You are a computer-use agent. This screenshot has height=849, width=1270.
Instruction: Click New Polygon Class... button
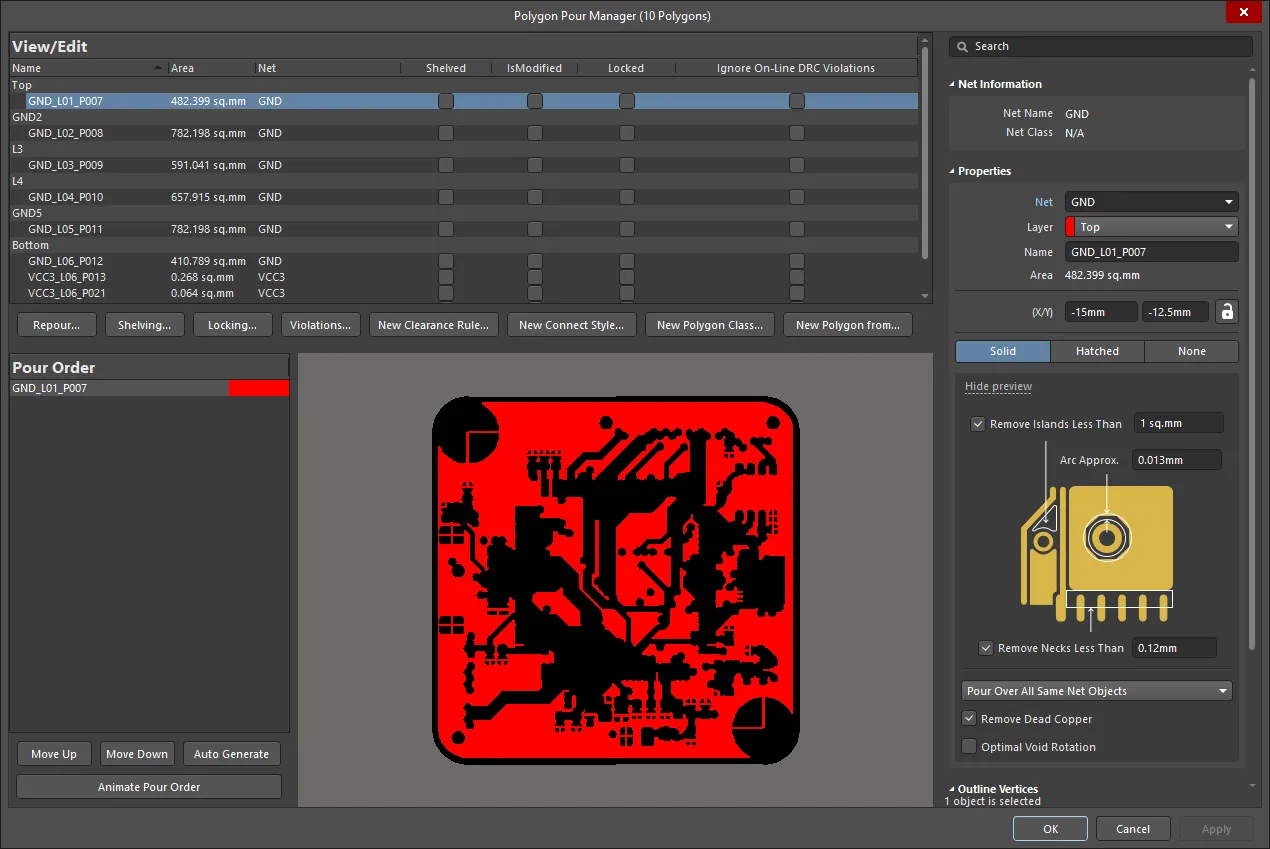click(710, 325)
